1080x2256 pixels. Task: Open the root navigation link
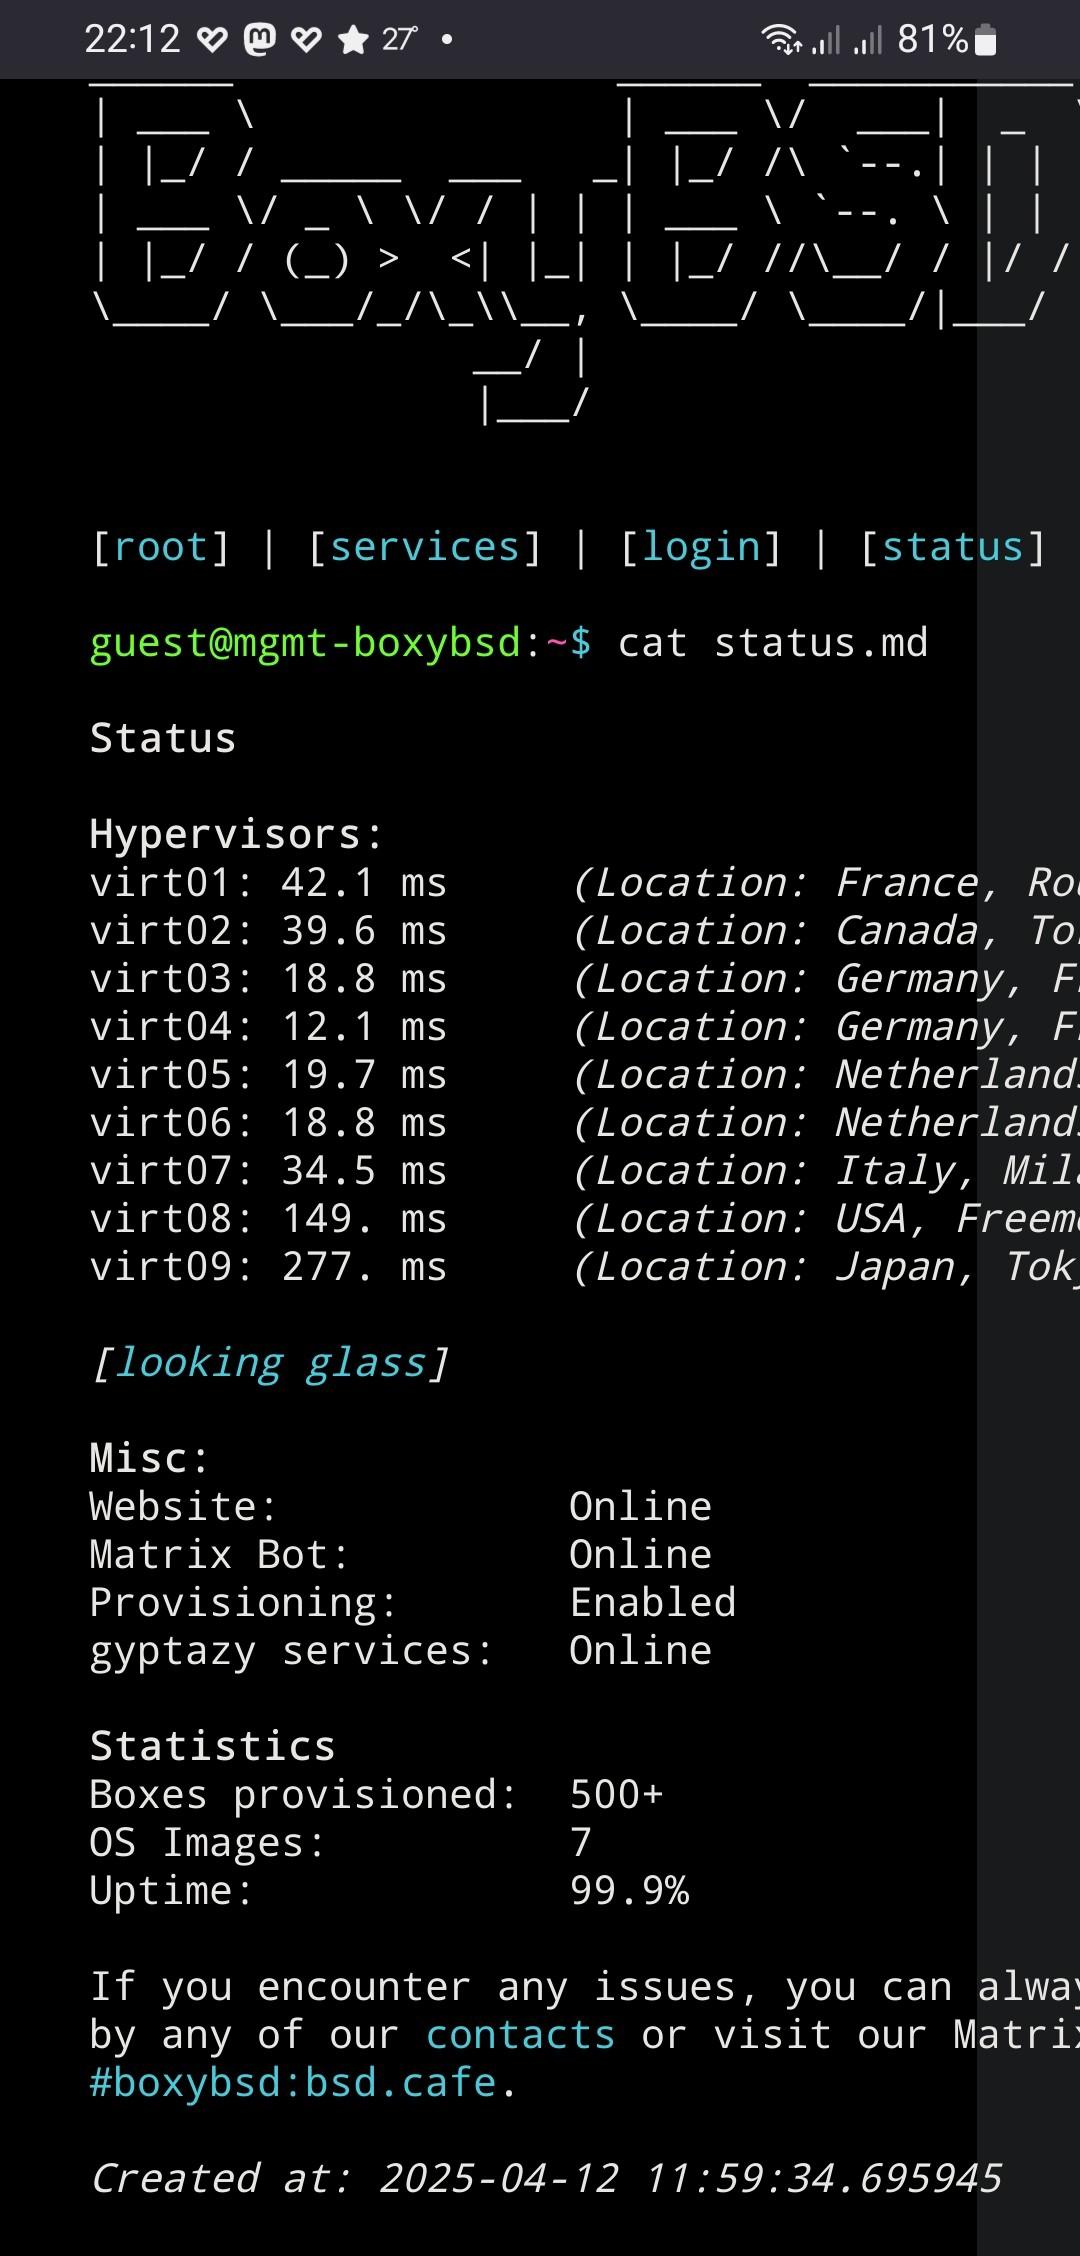(160, 547)
